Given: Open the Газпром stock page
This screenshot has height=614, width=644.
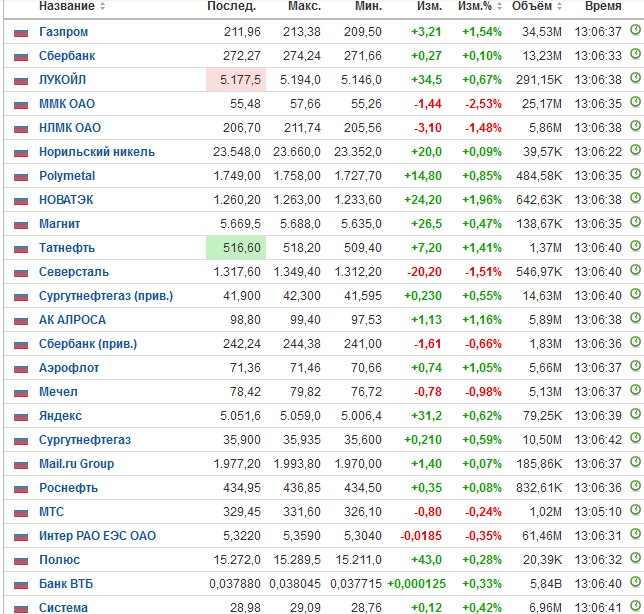Looking at the screenshot, I should (x=63, y=32).
